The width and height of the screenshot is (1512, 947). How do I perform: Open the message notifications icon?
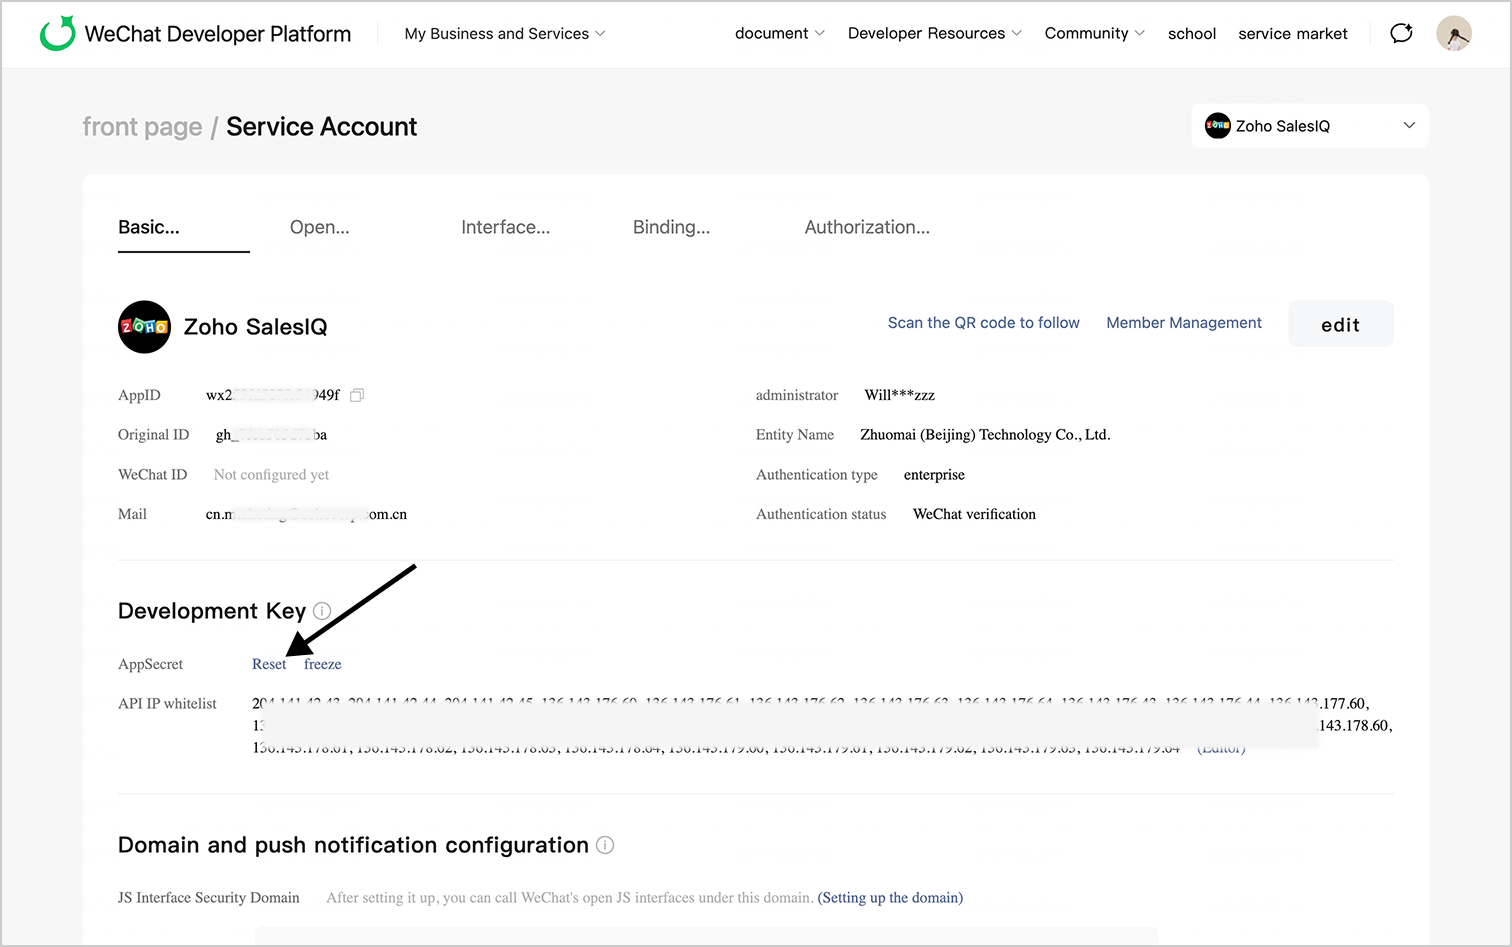1401,33
